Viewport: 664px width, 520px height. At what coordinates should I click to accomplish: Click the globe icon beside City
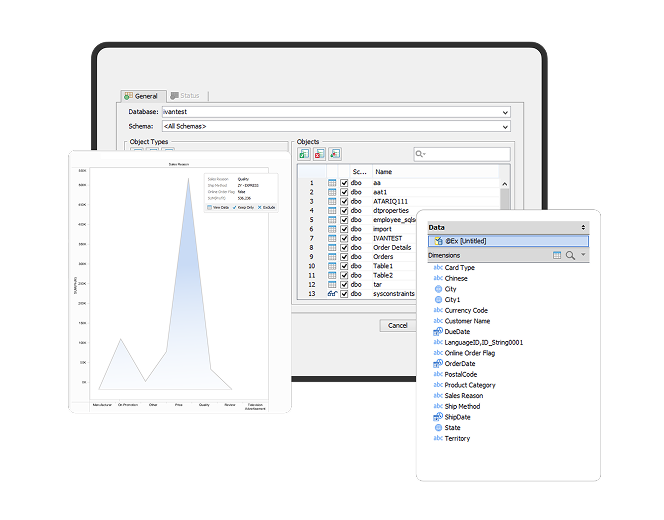(438, 289)
